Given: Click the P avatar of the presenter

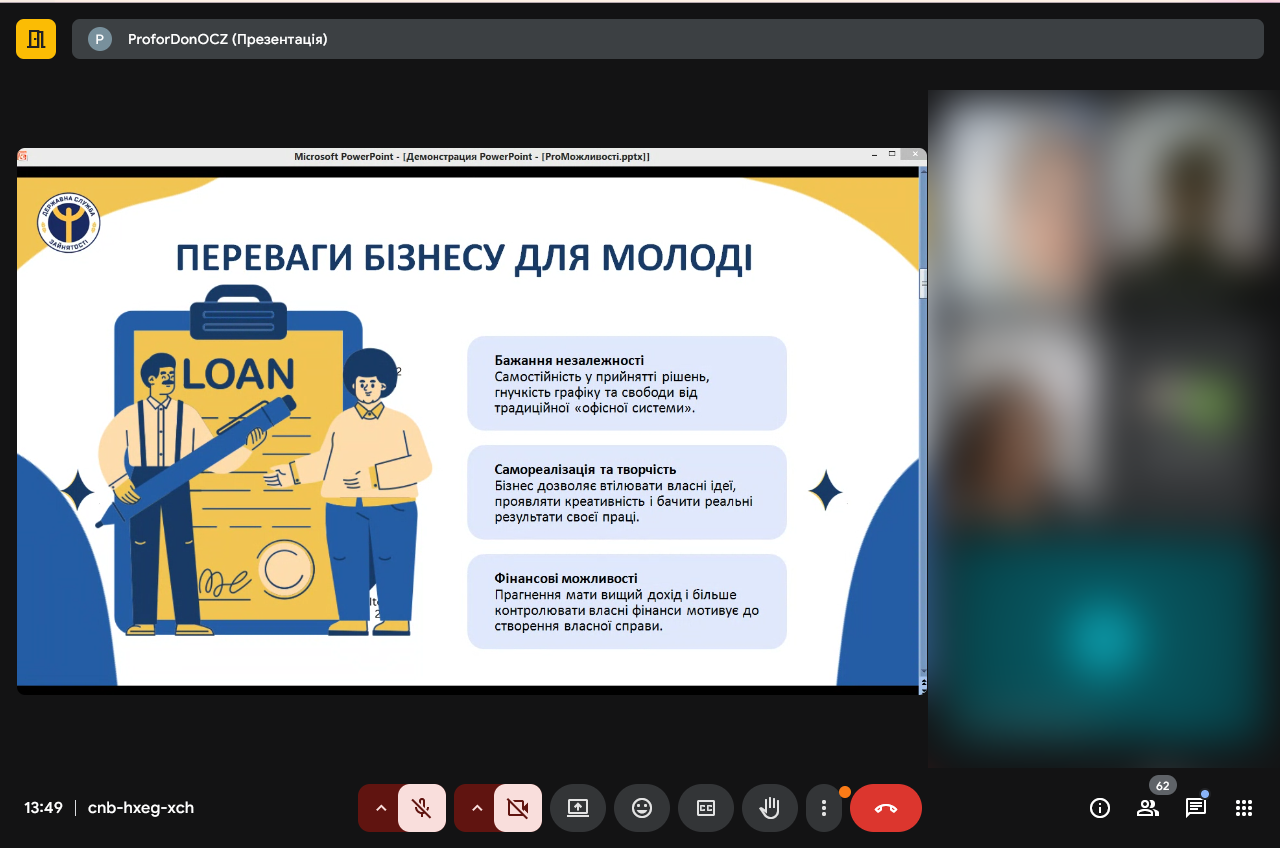Looking at the screenshot, I should tap(100, 39).
